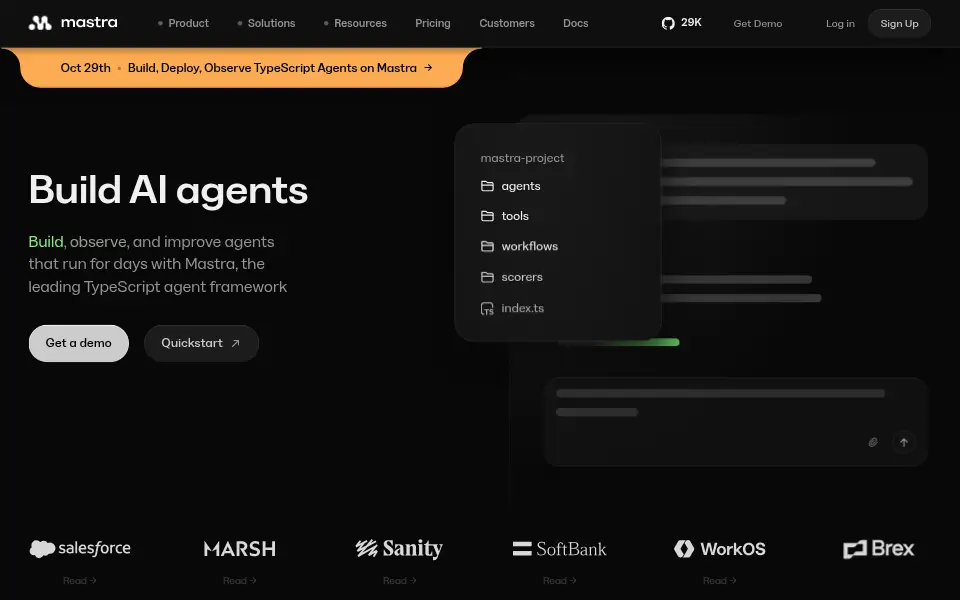Click the Get a demo button

click(79, 343)
